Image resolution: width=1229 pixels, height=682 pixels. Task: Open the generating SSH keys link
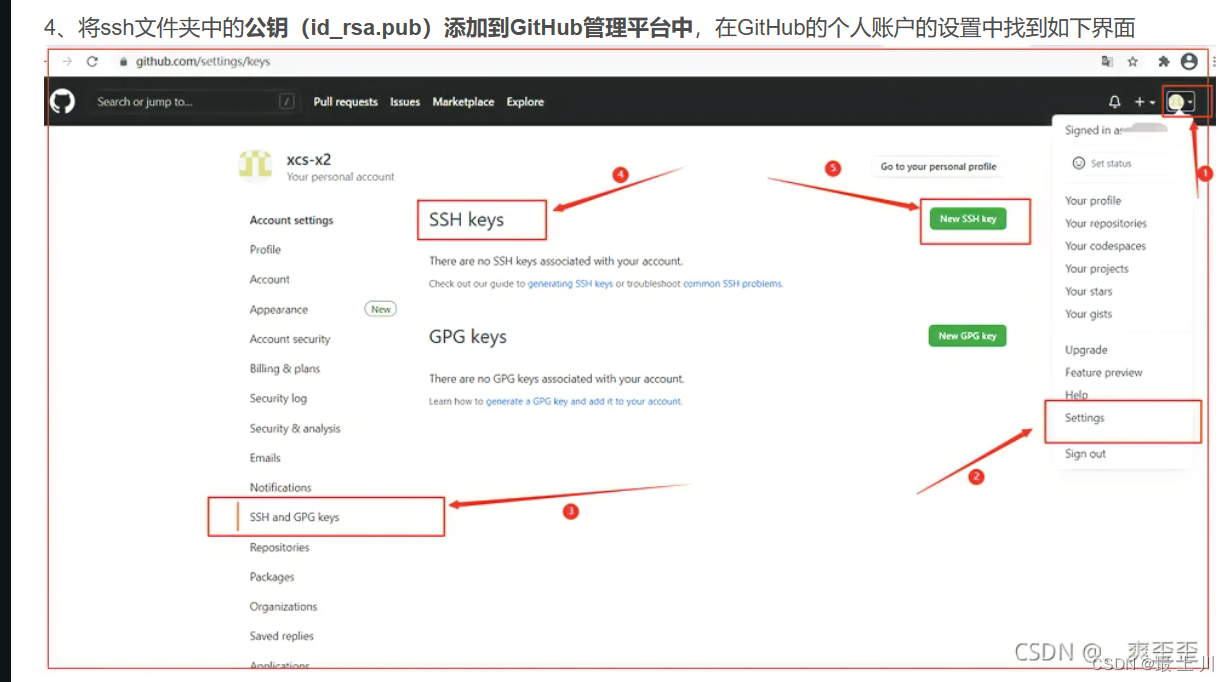pos(571,284)
